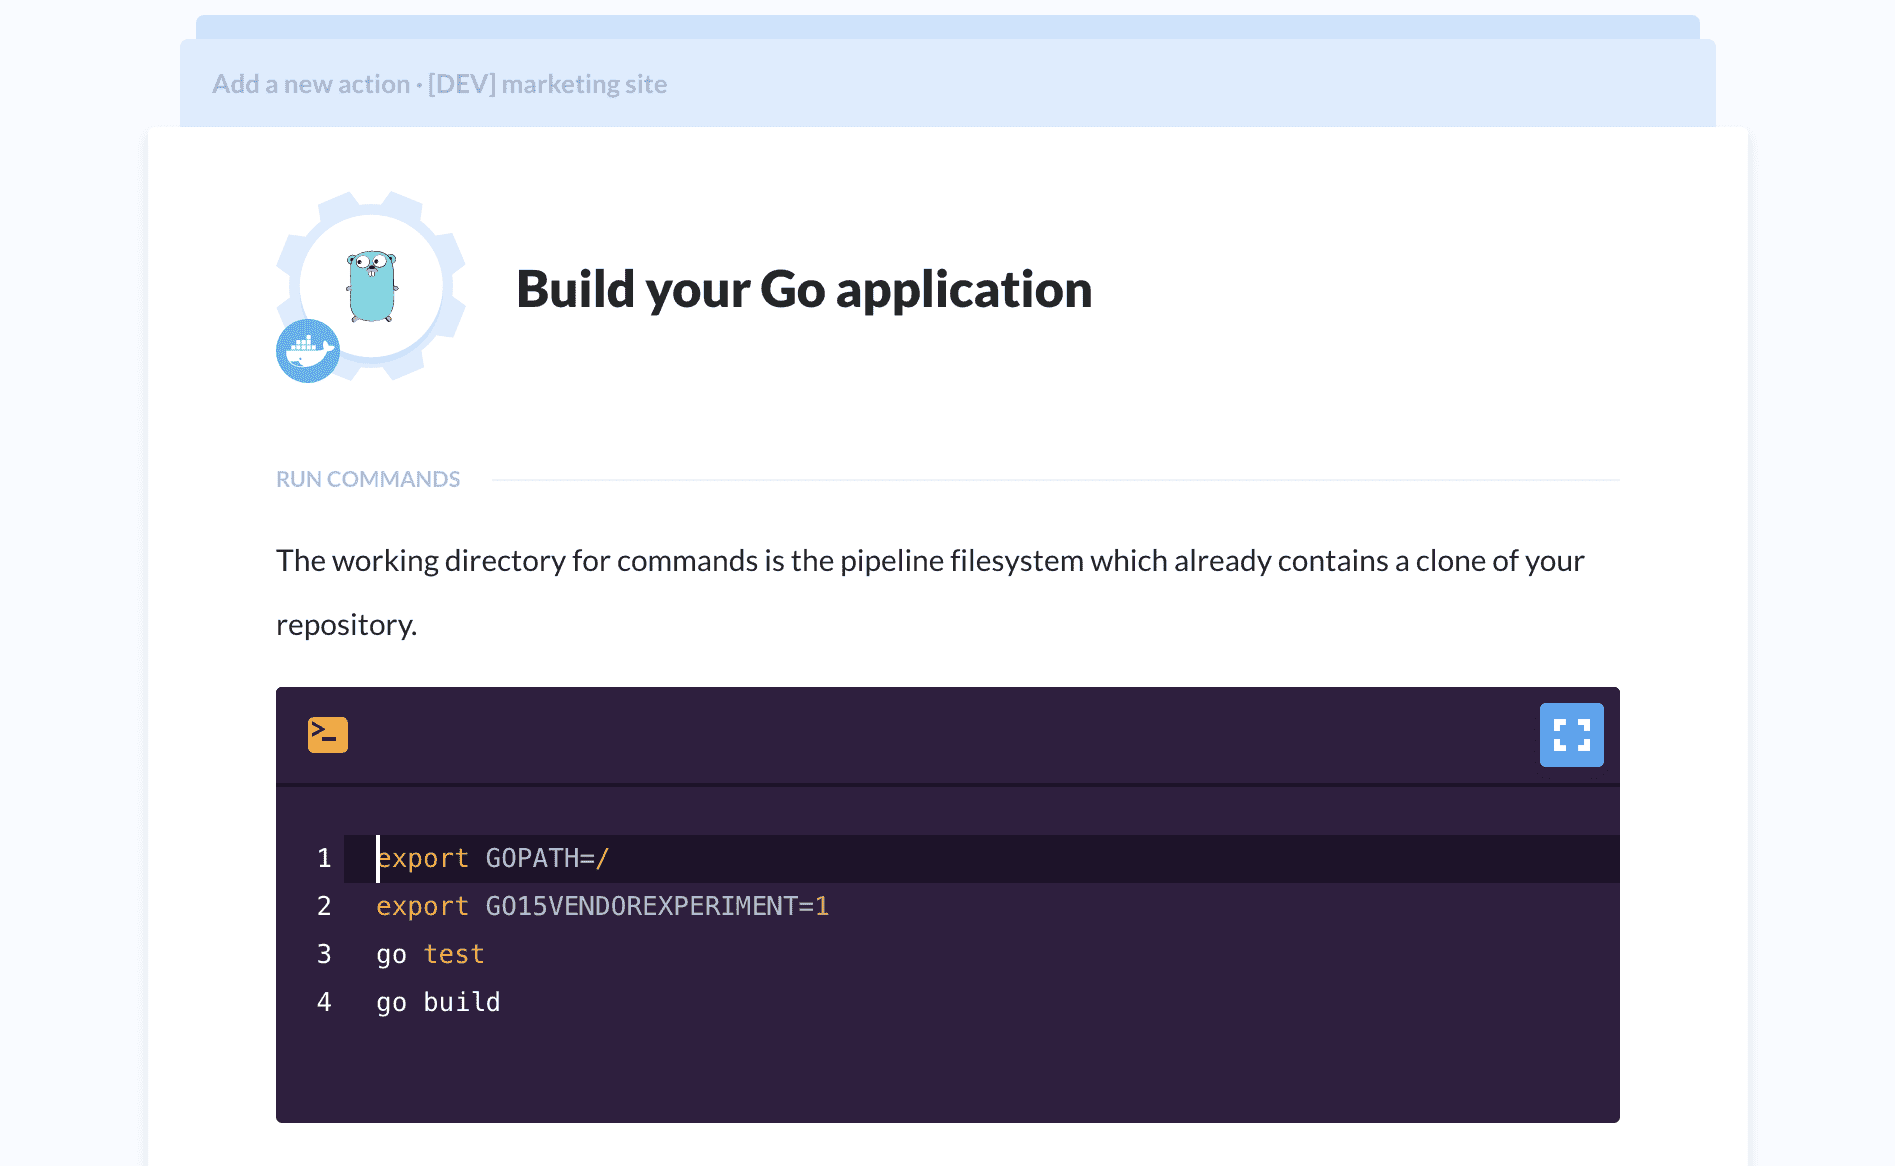Image resolution: width=1895 pixels, height=1166 pixels.
Task: Click line number 2 in the gutter
Action: pos(324,907)
